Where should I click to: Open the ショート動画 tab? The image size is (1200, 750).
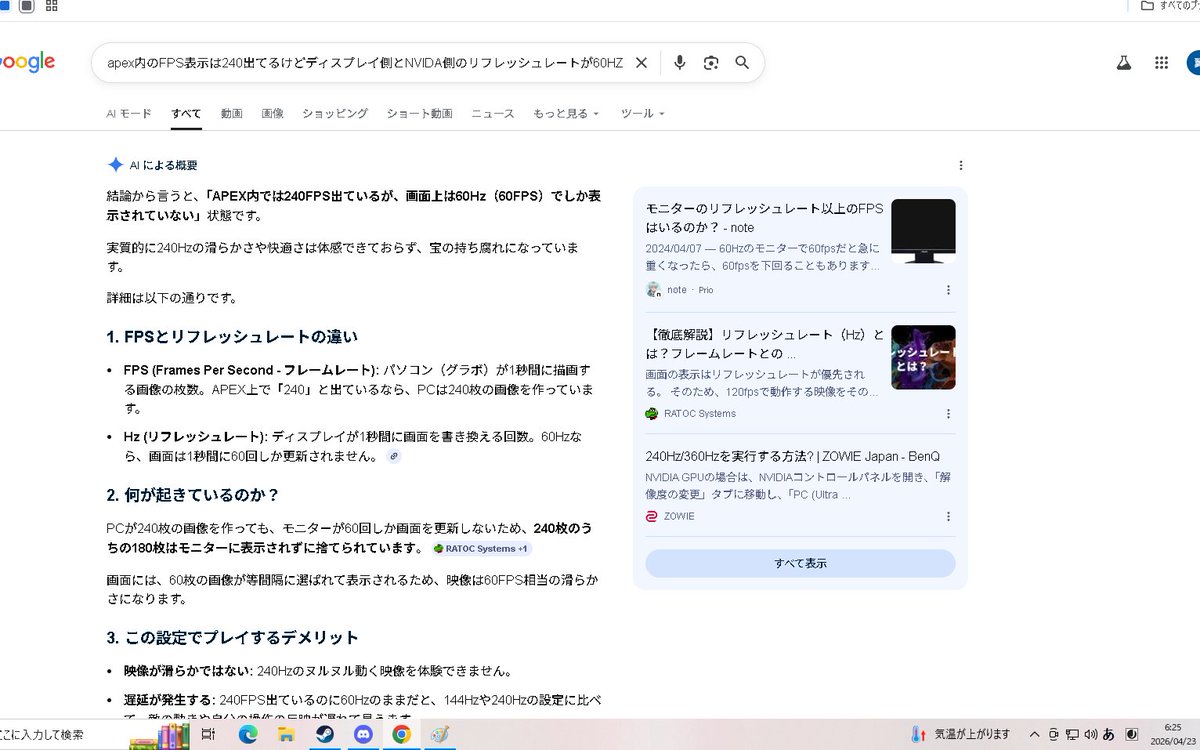pyautogui.click(x=420, y=114)
